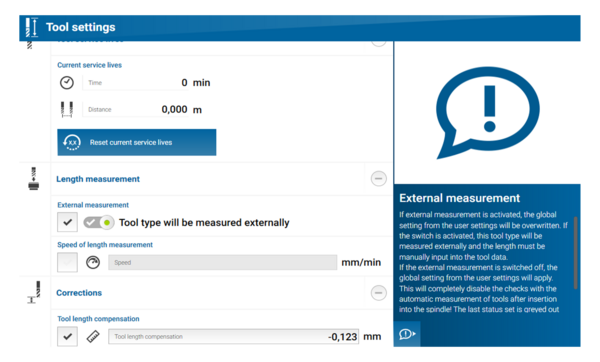The image size is (600, 362).
Task: Click the ruler icon for tool length compensation
Action: pyautogui.click(x=93, y=337)
